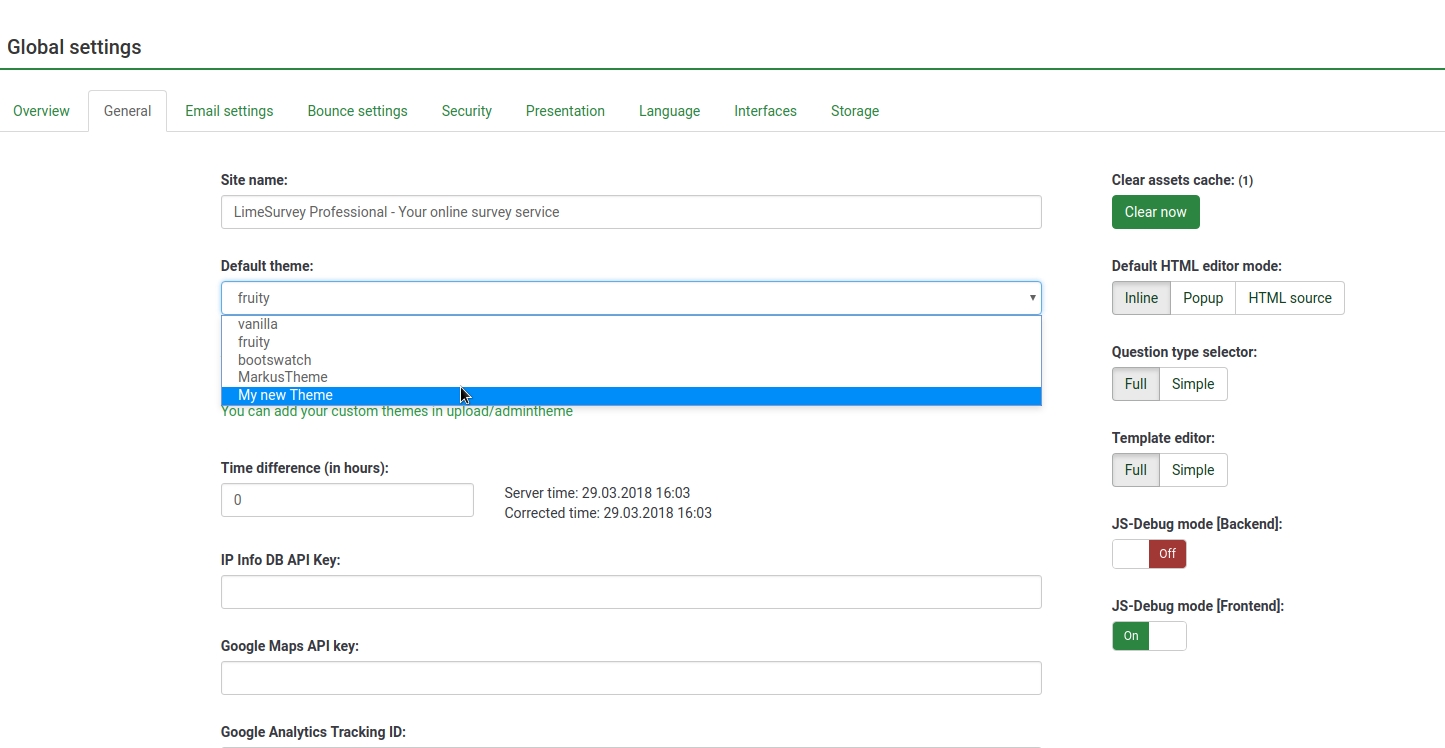Set HTML editor mode to HTML source

tap(1289, 298)
